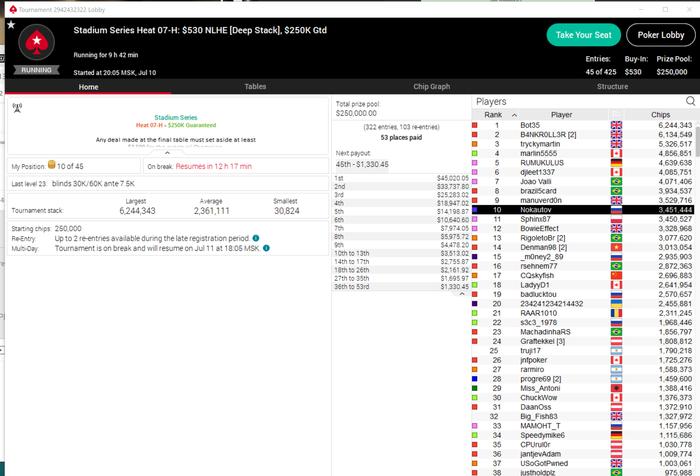The height and width of the screenshot is (476, 700).
Task: Click the chips stack icon by My Position
Action: [51, 165]
